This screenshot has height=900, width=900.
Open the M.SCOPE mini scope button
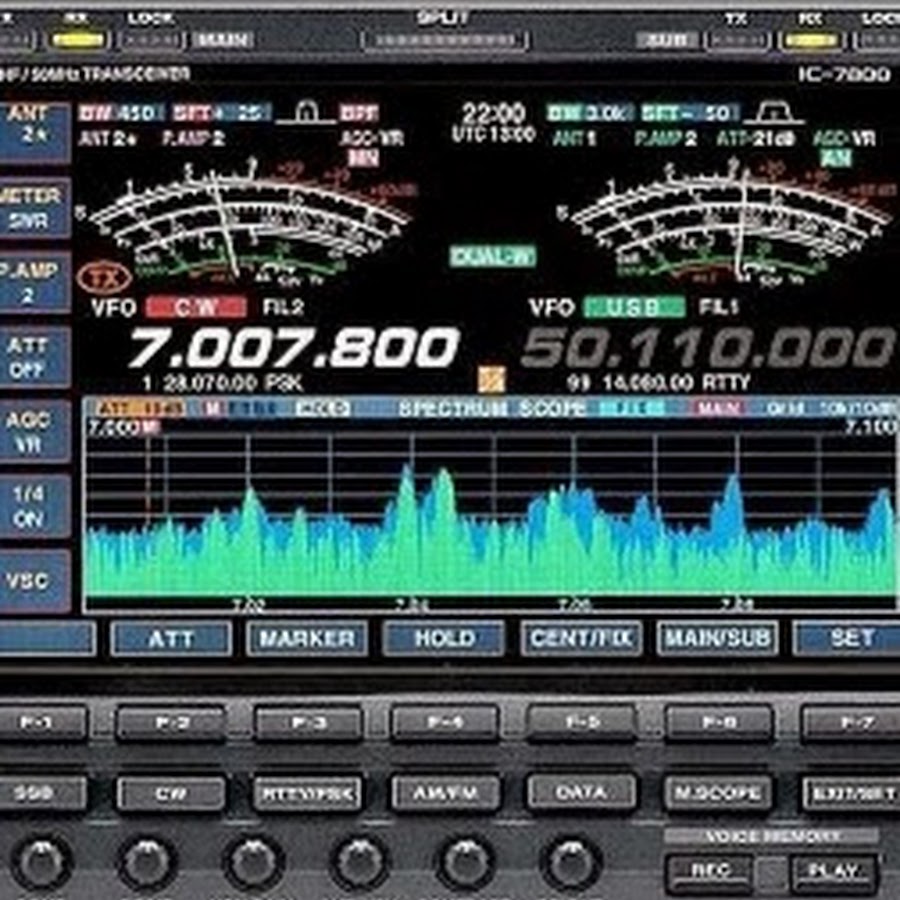[717, 794]
